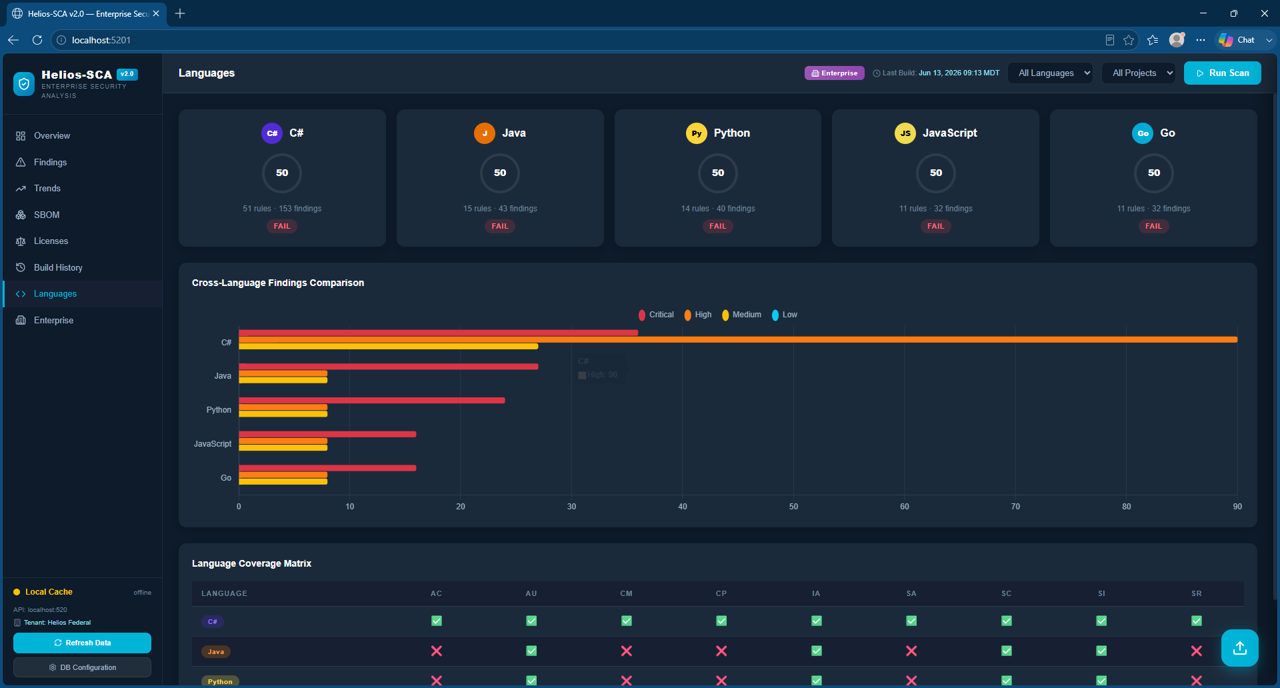Click the Languages code-brackets icon
This screenshot has width=1280, height=688.
21,294
